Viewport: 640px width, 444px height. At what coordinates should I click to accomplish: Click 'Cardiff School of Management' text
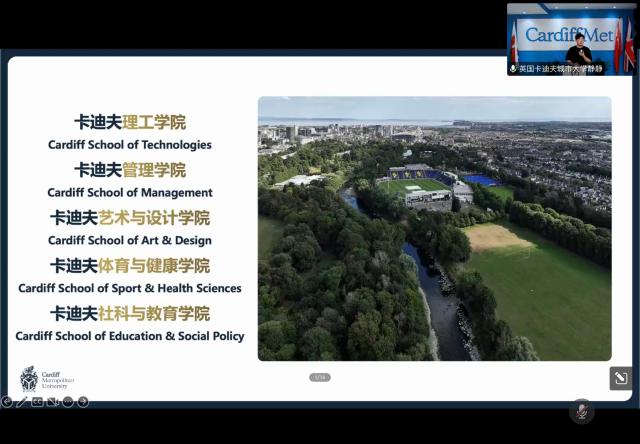coord(130,193)
